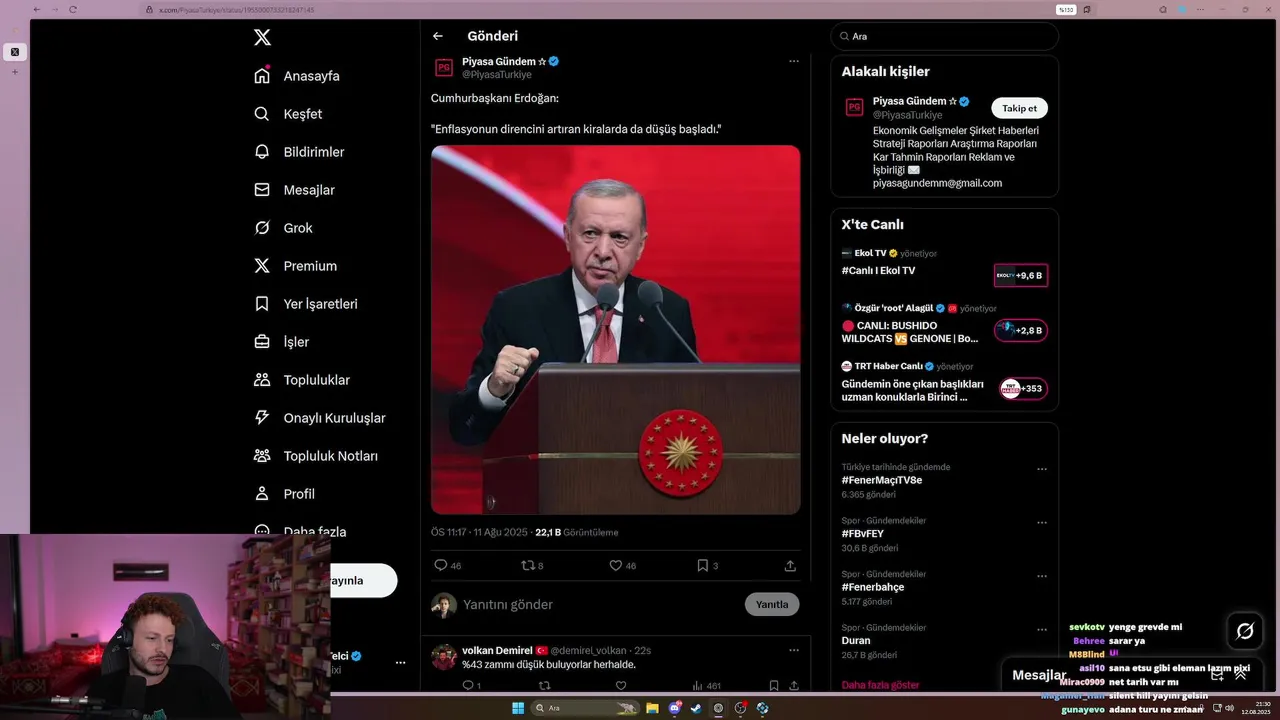The height and width of the screenshot is (720, 1280).
Task: Open Piyasa Gündem avatar on the post
Action: [x=444, y=68]
